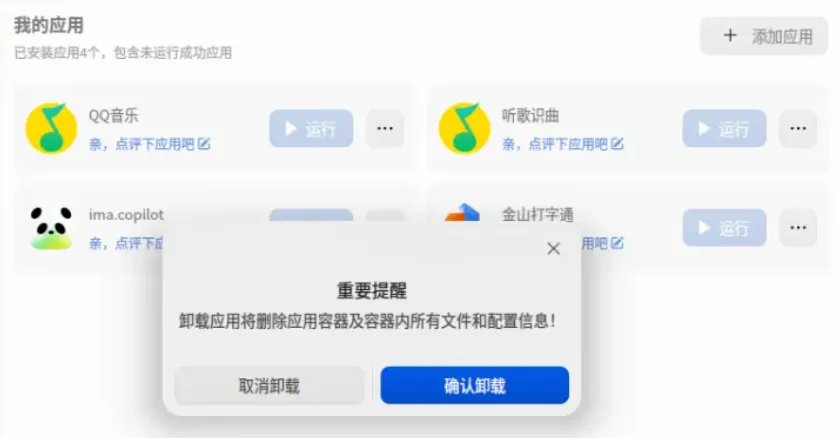Click the 添加应用 button

coord(764,36)
